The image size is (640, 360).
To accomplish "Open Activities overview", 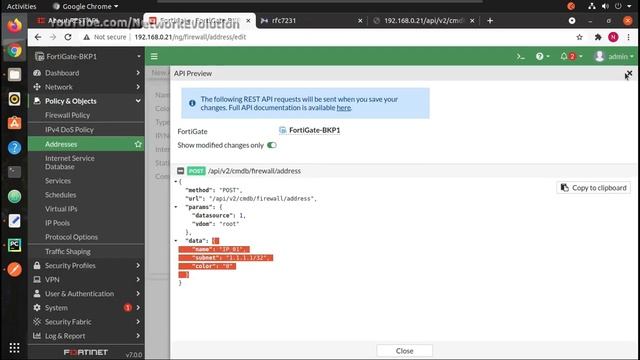I will tap(21, 6).
